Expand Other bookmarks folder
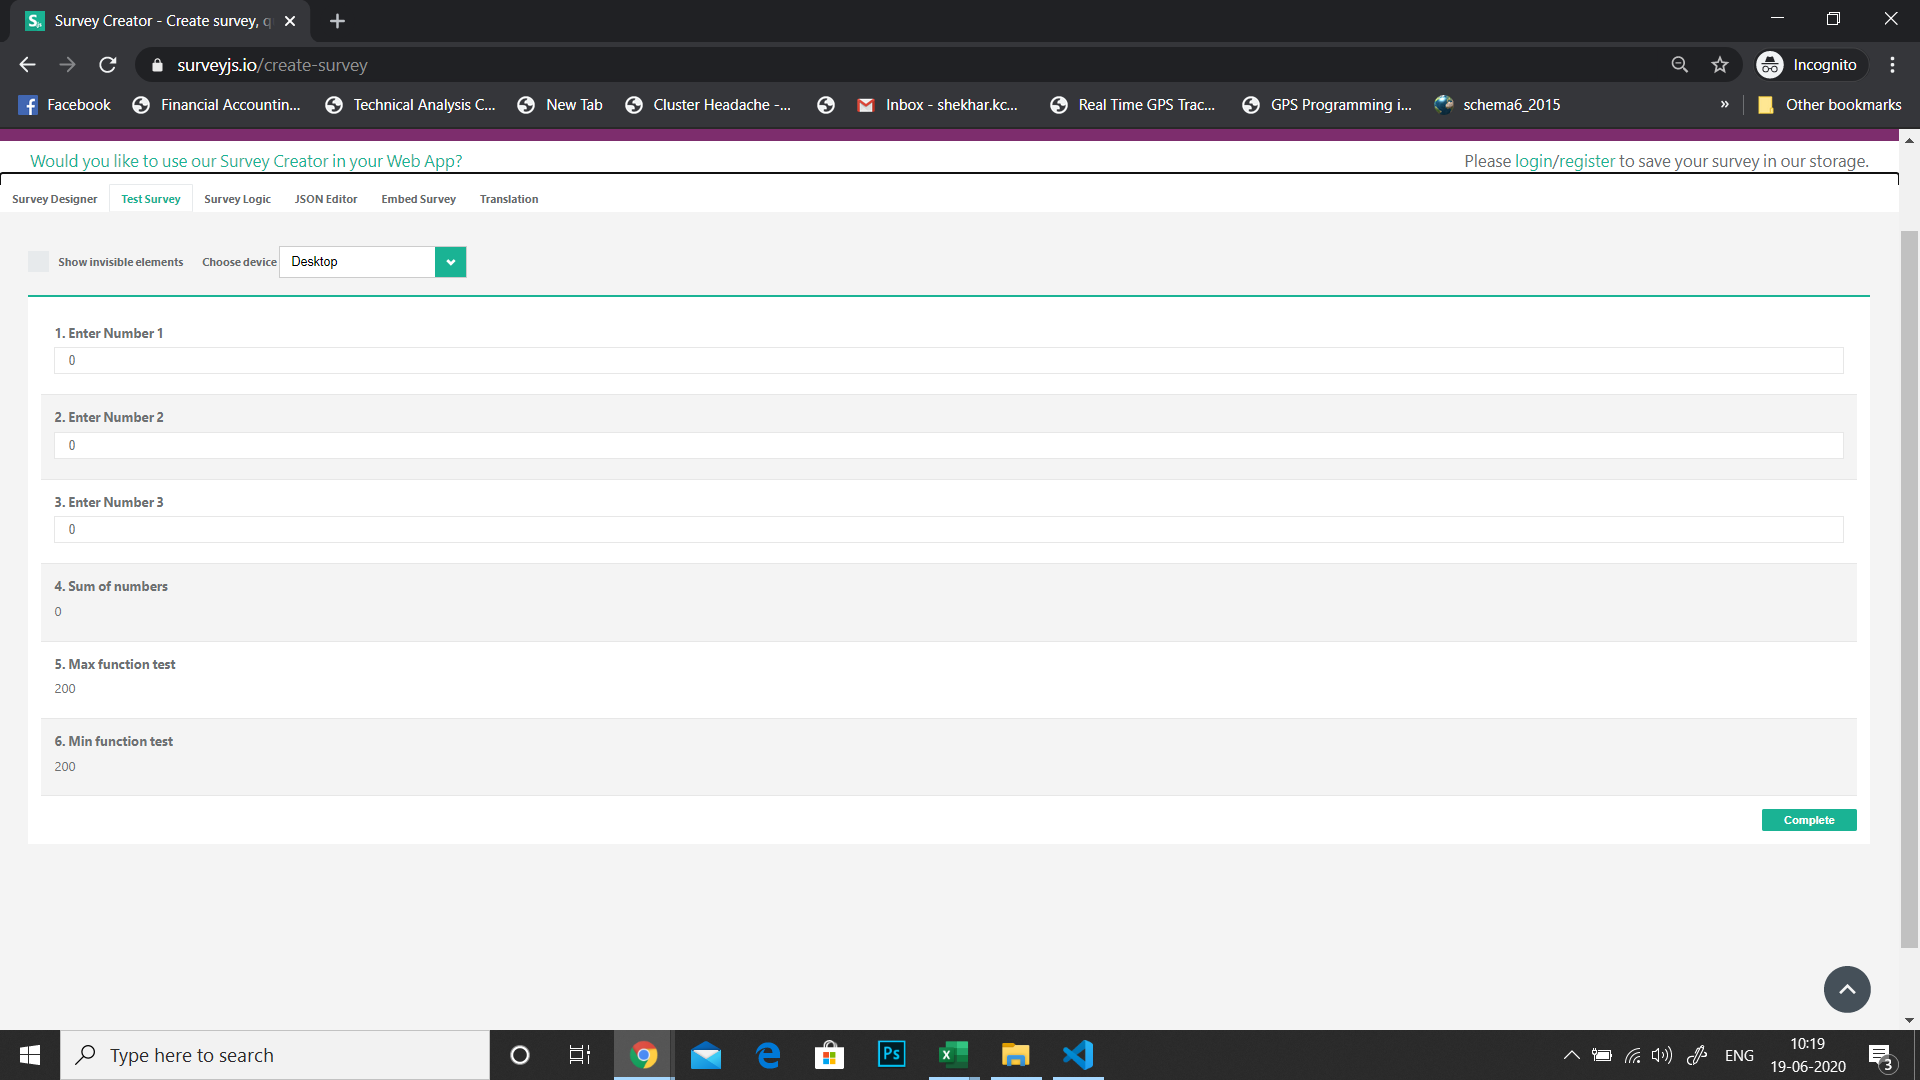 tap(1829, 104)
